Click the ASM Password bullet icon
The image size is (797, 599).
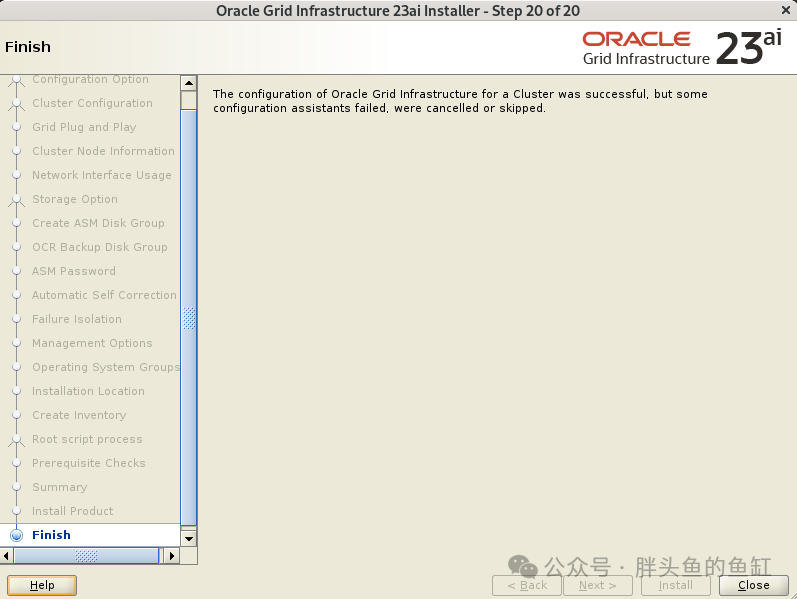coord(17,271)
